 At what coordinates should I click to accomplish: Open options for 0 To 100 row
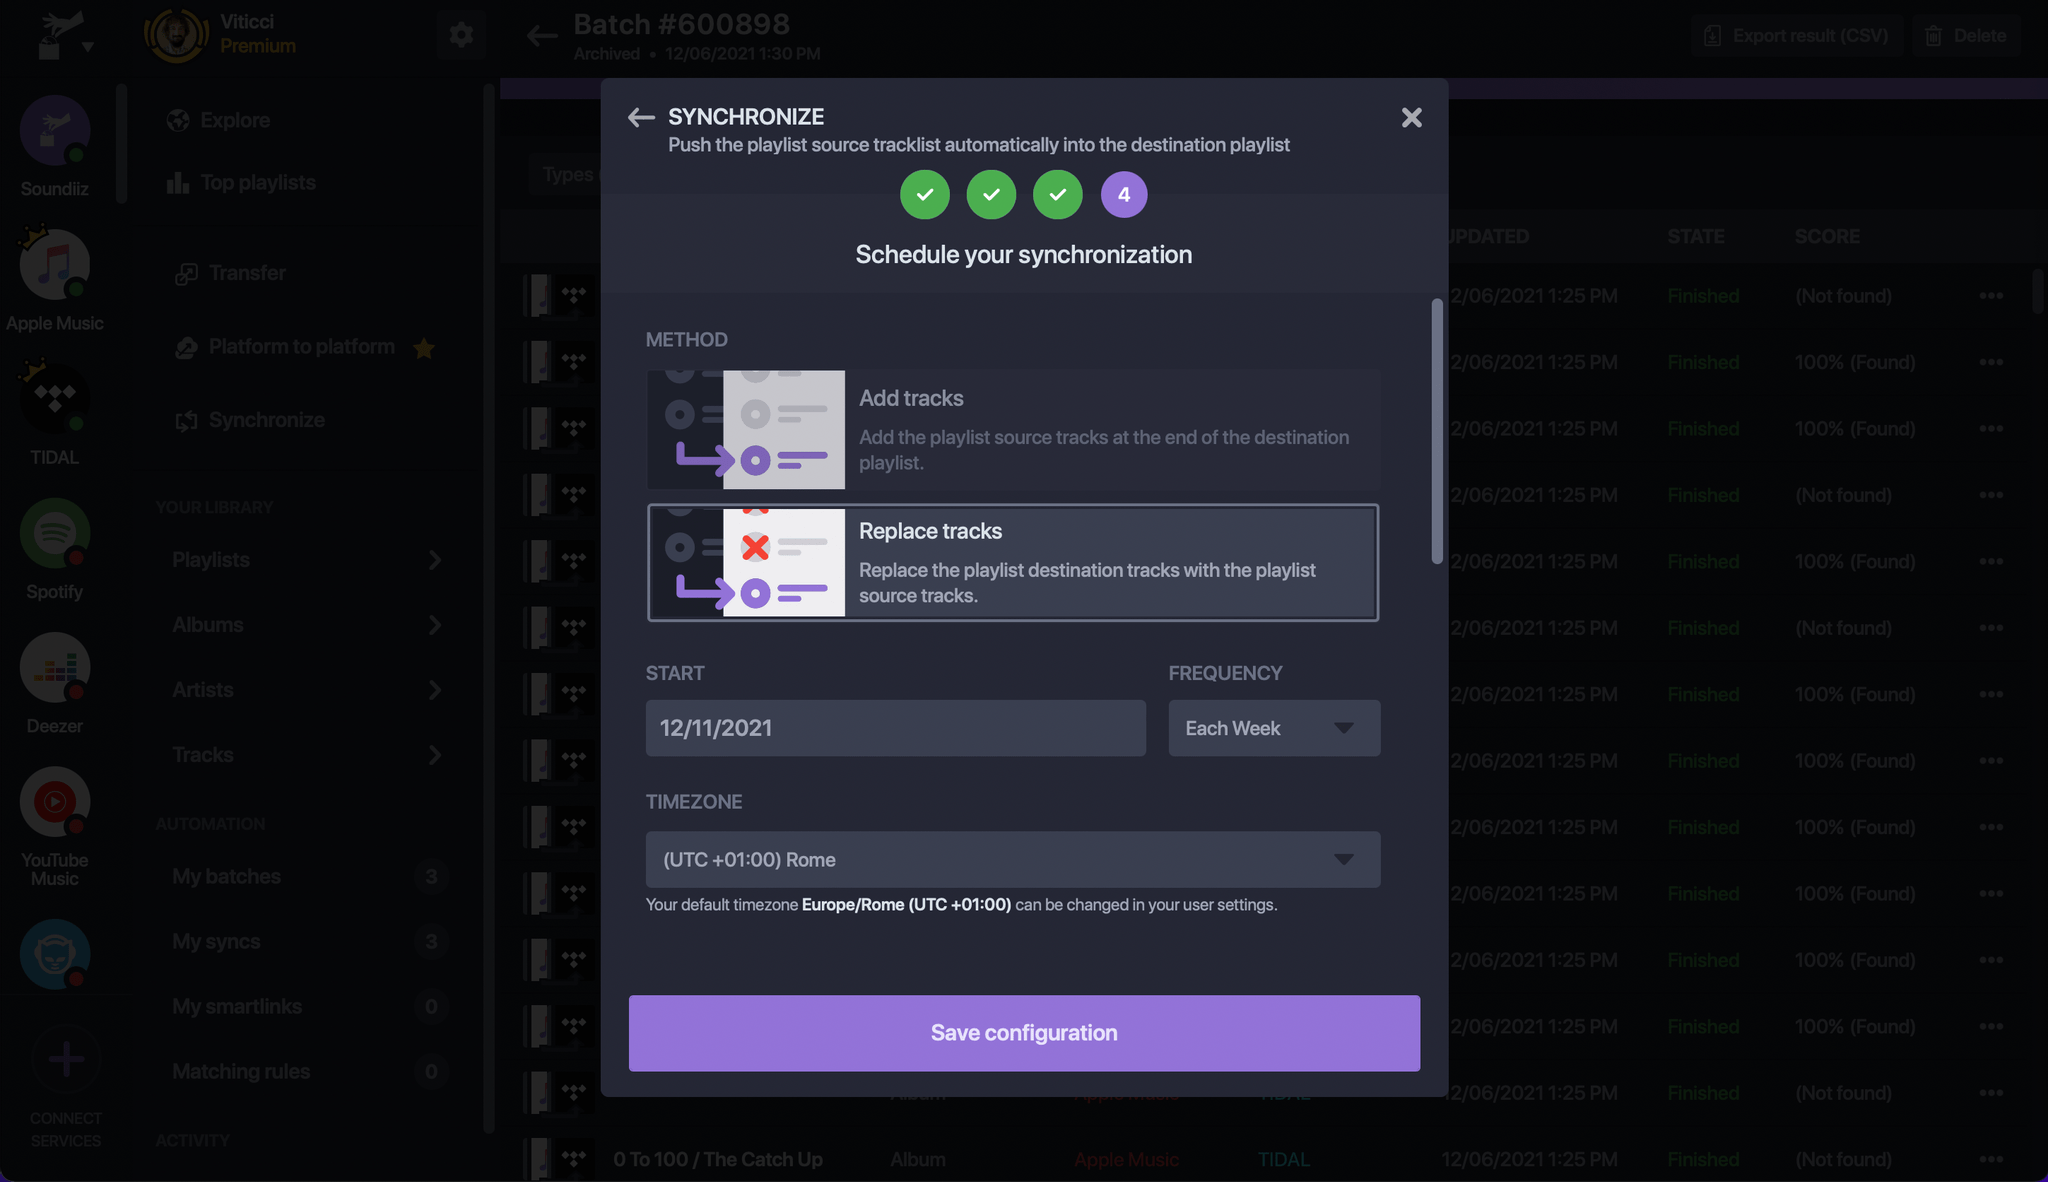pos(1990,1160)
